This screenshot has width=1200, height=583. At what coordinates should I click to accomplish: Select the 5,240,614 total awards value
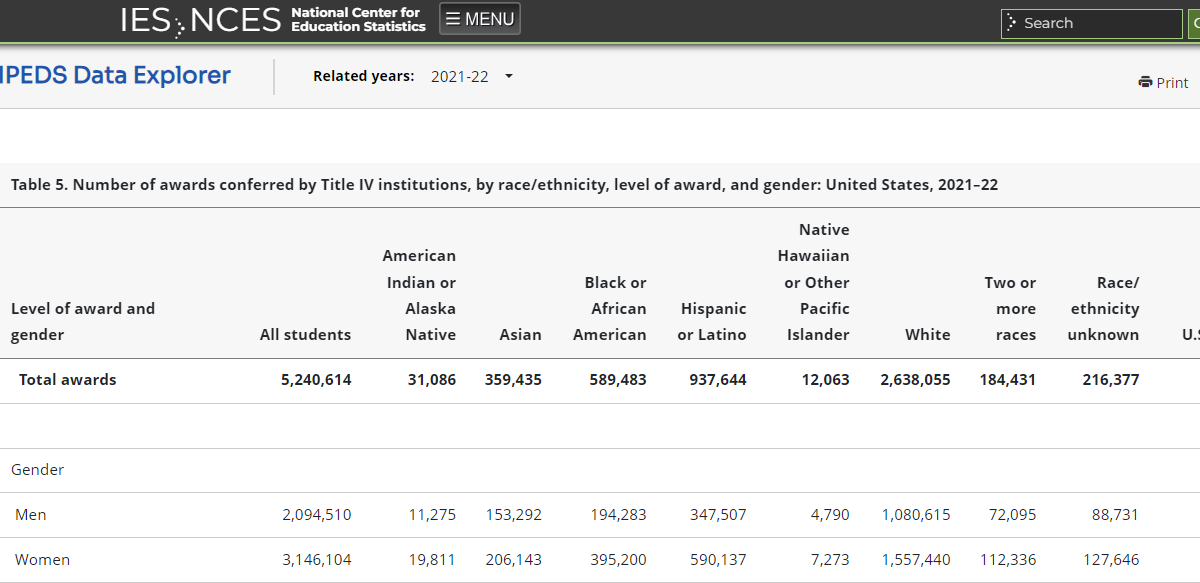coord(316,380)
